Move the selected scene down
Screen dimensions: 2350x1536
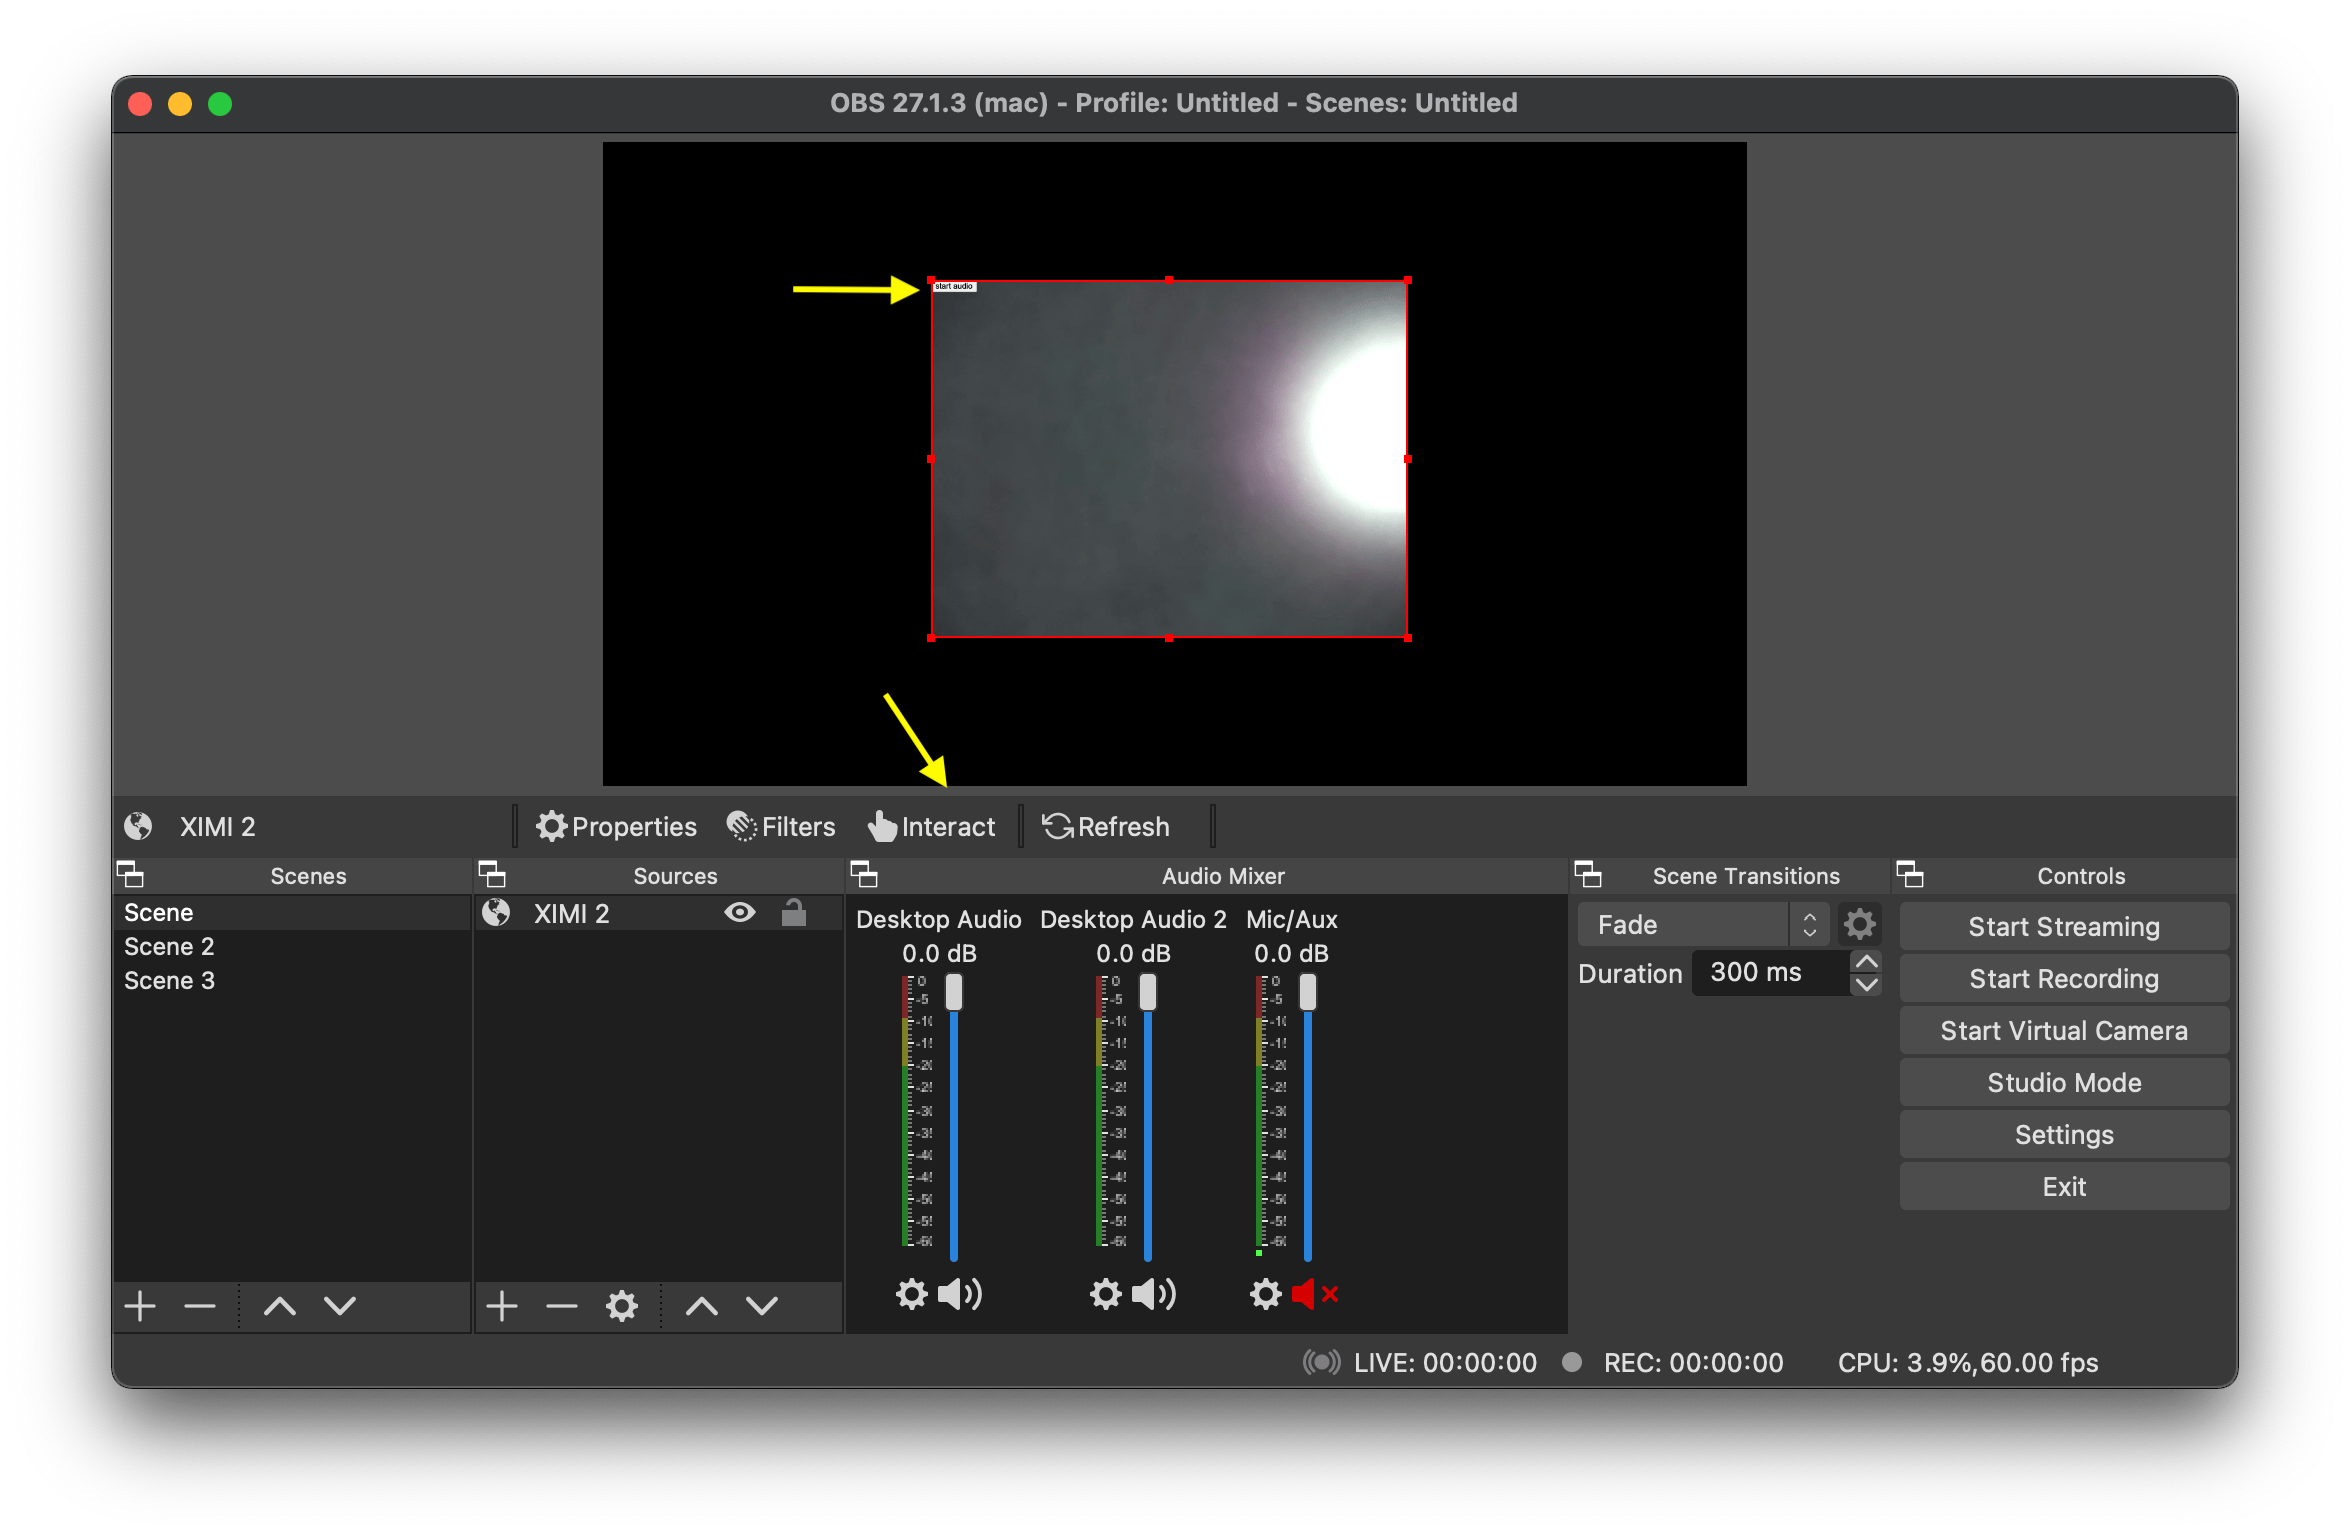(x=340, y=1306)
